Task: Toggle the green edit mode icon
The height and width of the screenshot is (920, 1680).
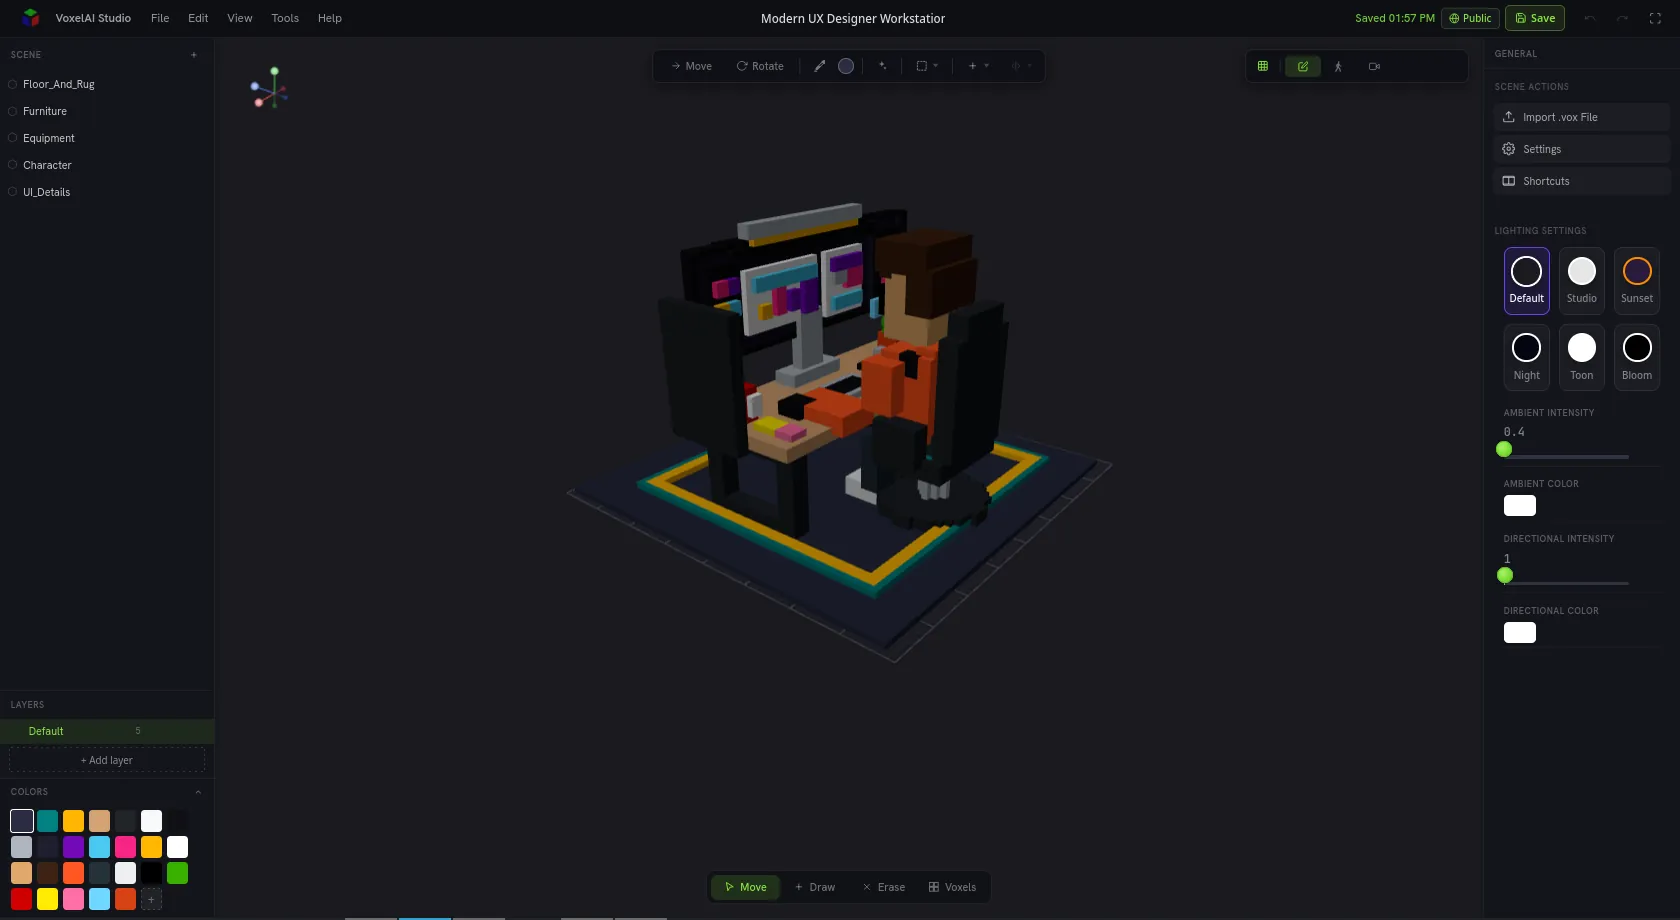Action: pyautogui.click(x=1303, y=66)
